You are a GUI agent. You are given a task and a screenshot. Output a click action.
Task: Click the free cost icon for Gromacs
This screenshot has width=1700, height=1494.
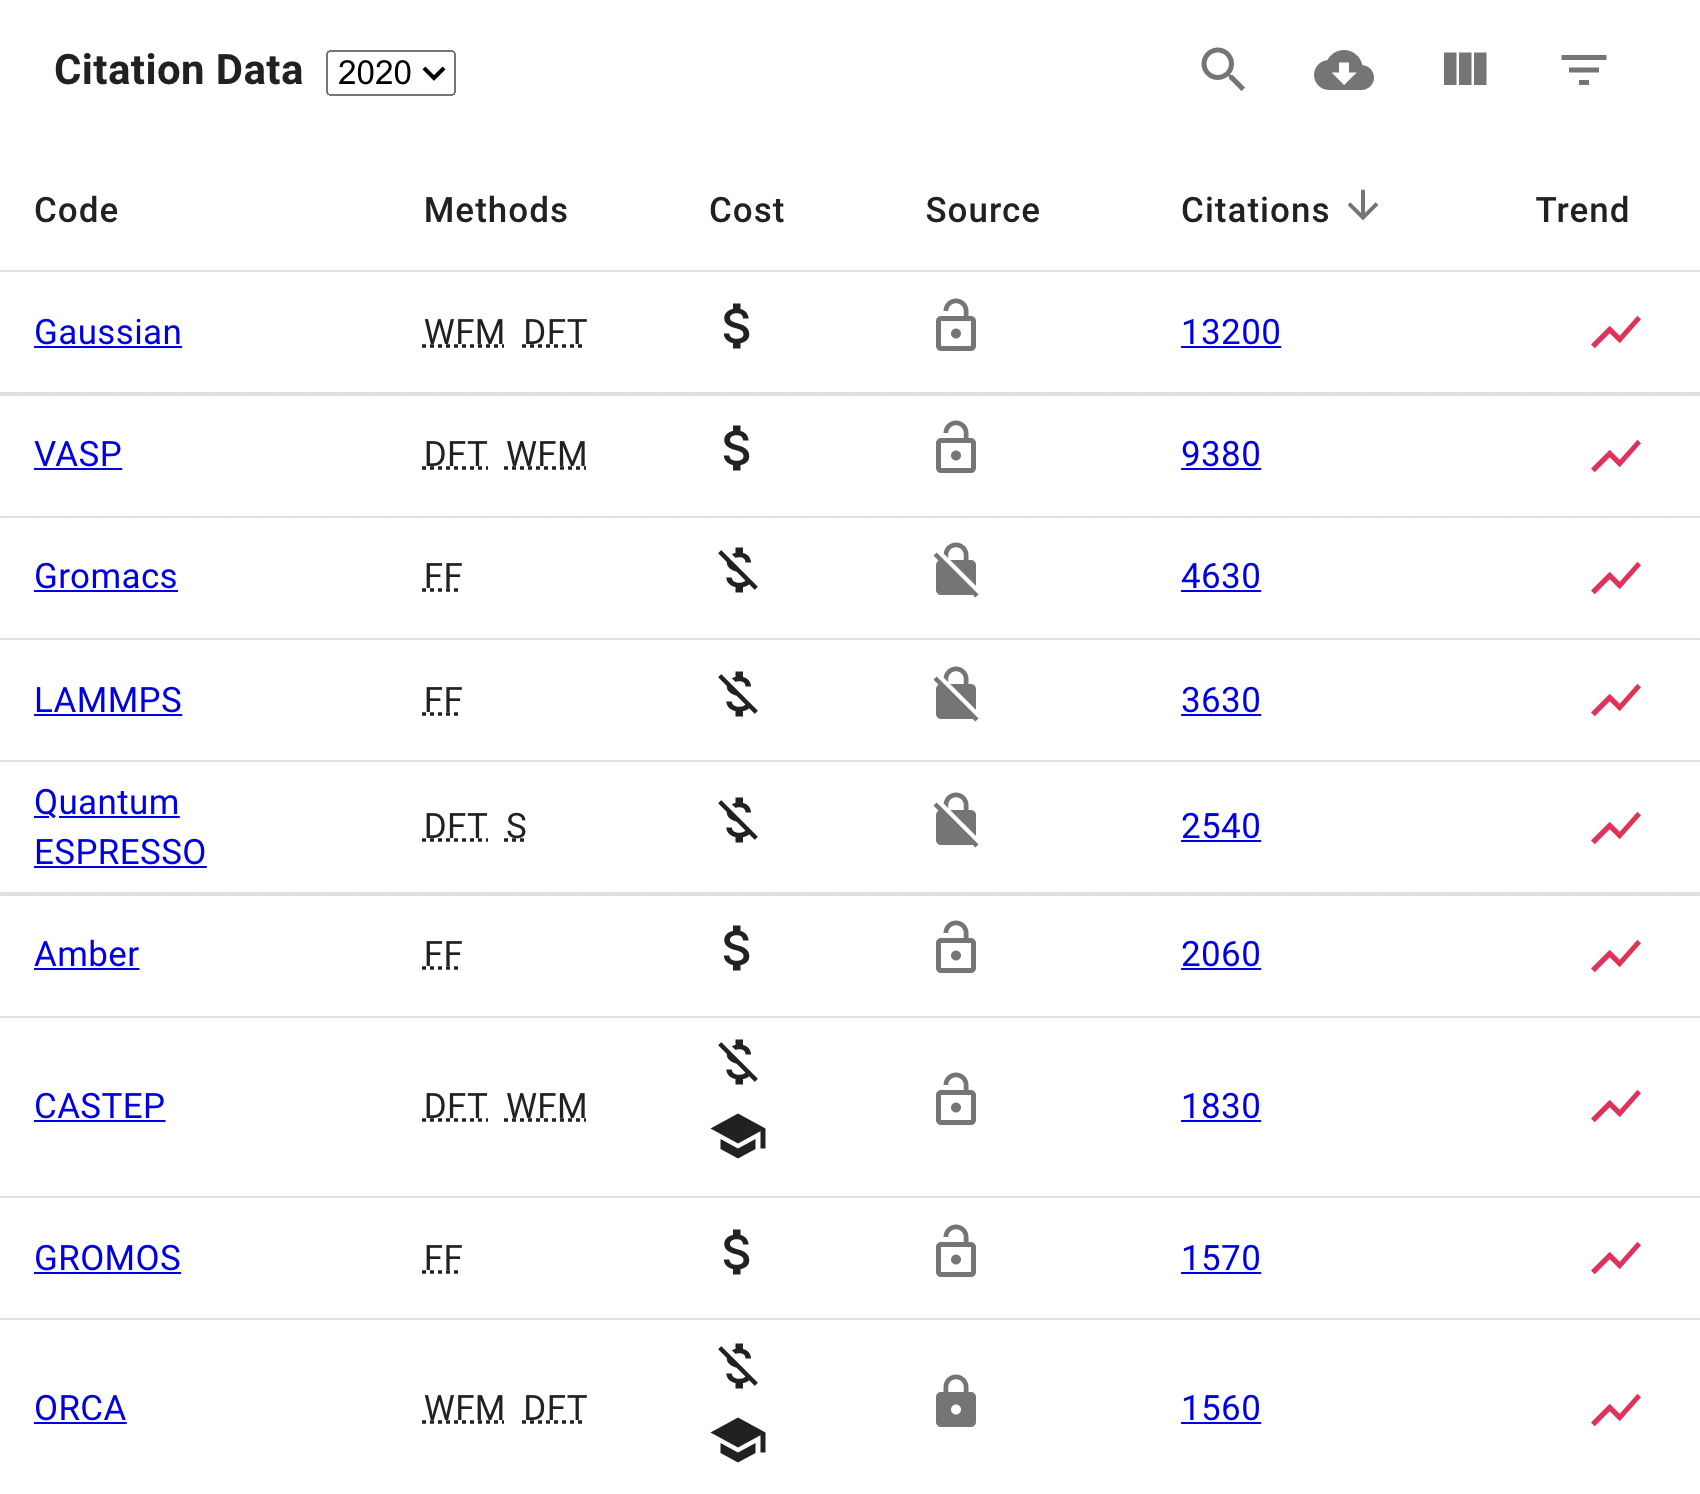[x=739, y=570]
